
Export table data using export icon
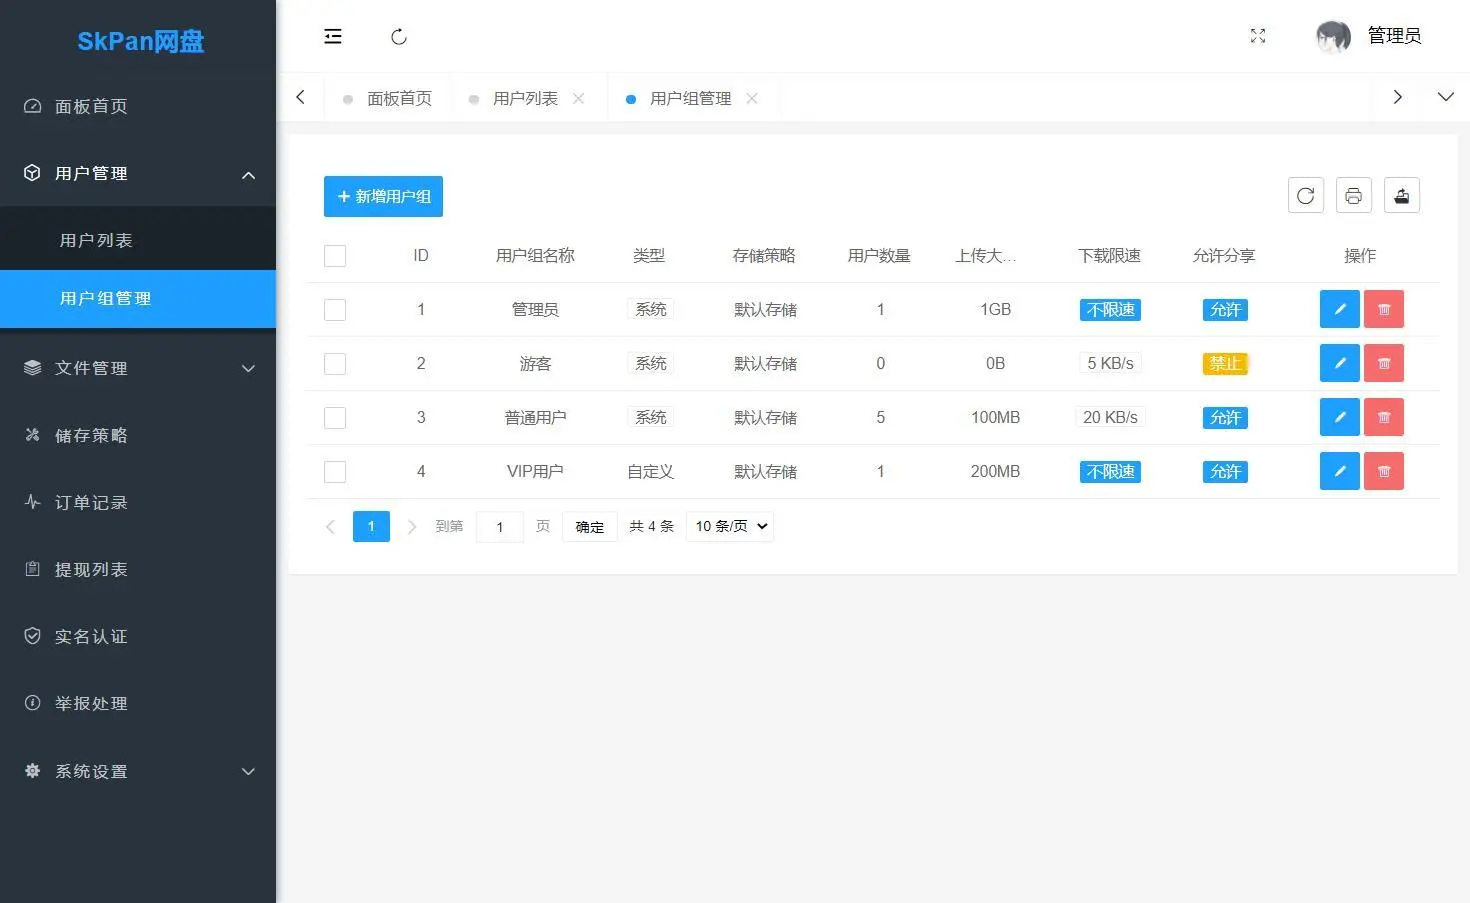click(1401, 196)
